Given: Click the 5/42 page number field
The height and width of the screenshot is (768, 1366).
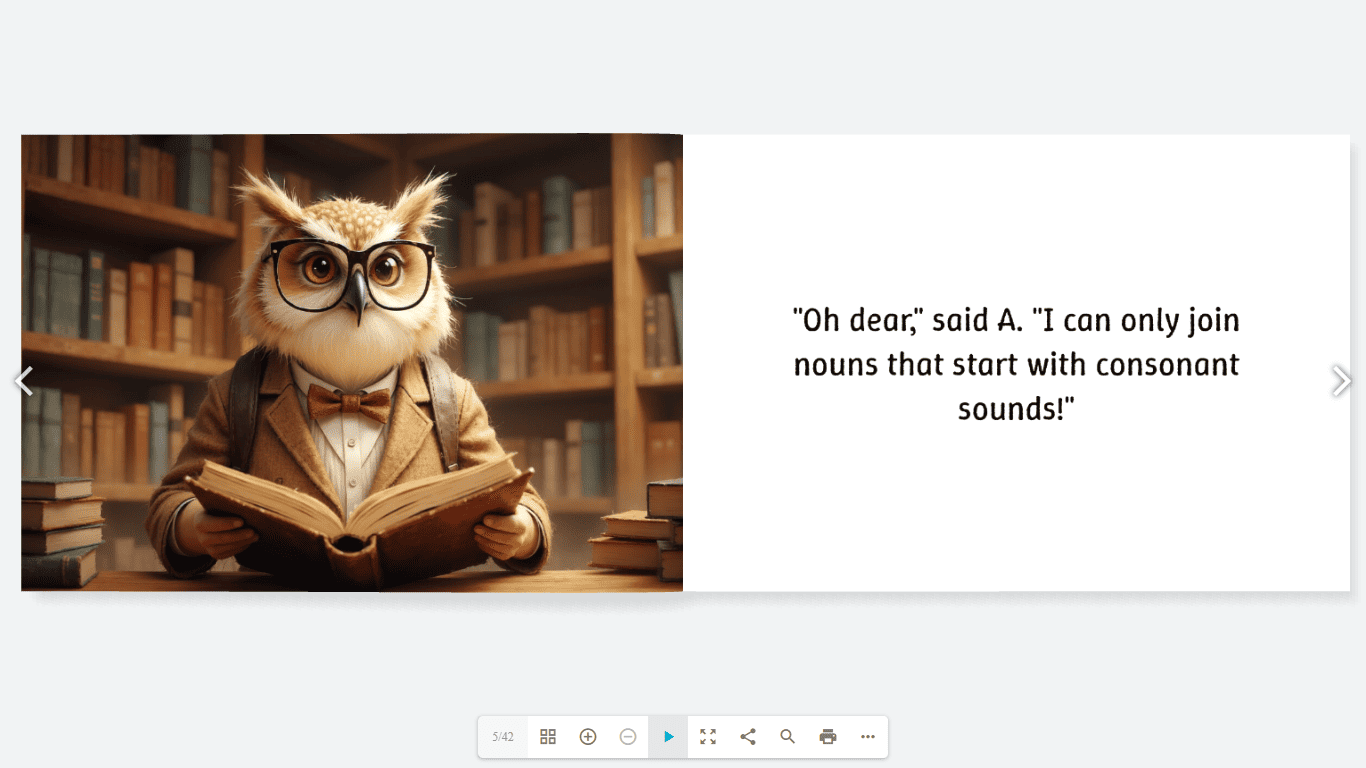Looking at the screenshot, I should (503, 737).
